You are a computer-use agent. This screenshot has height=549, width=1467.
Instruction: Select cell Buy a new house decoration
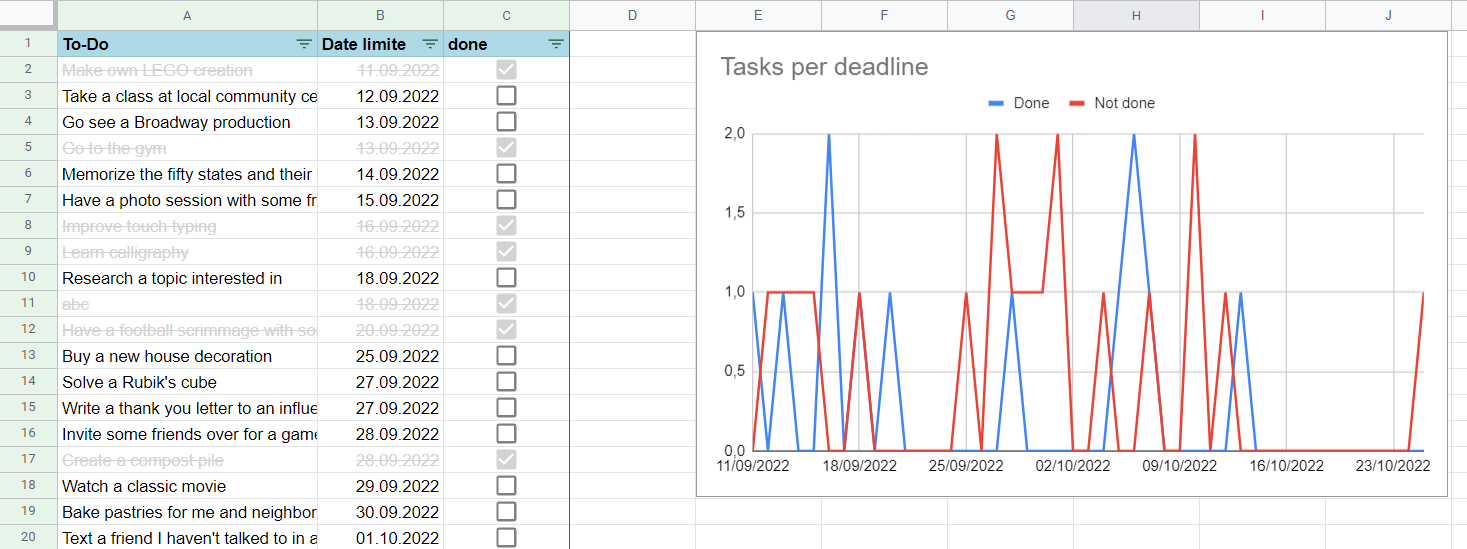click(x=188, y=356)
